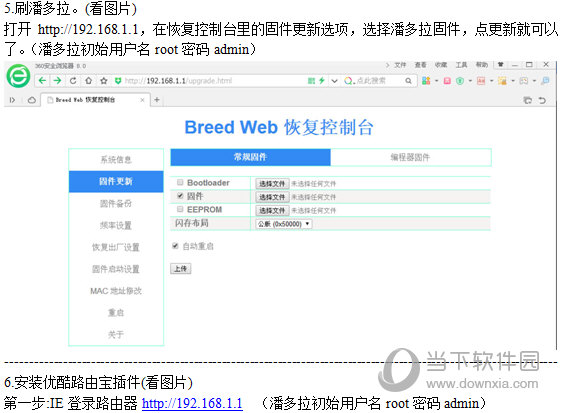Image resolution: width=563 pixels, height=413 pixels.
Task: Open the browser home page icon
Action: 88,80
